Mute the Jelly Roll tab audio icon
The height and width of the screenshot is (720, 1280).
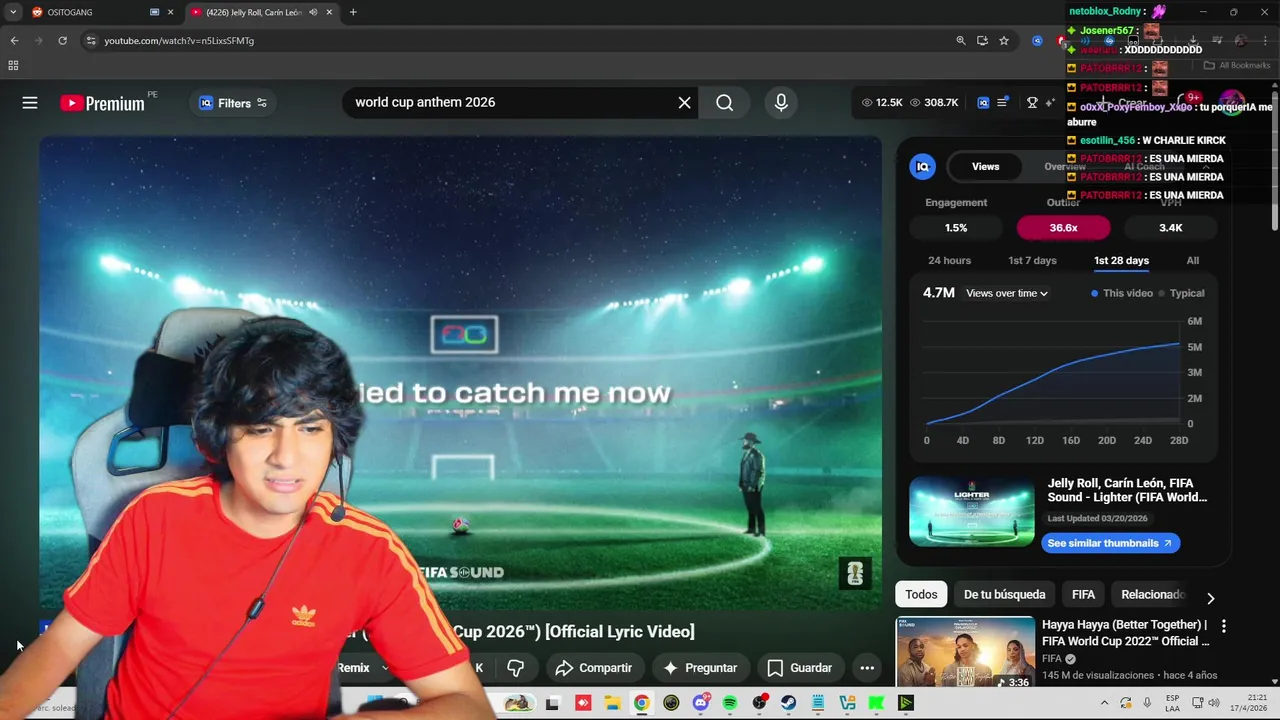[x=313, y=12]
